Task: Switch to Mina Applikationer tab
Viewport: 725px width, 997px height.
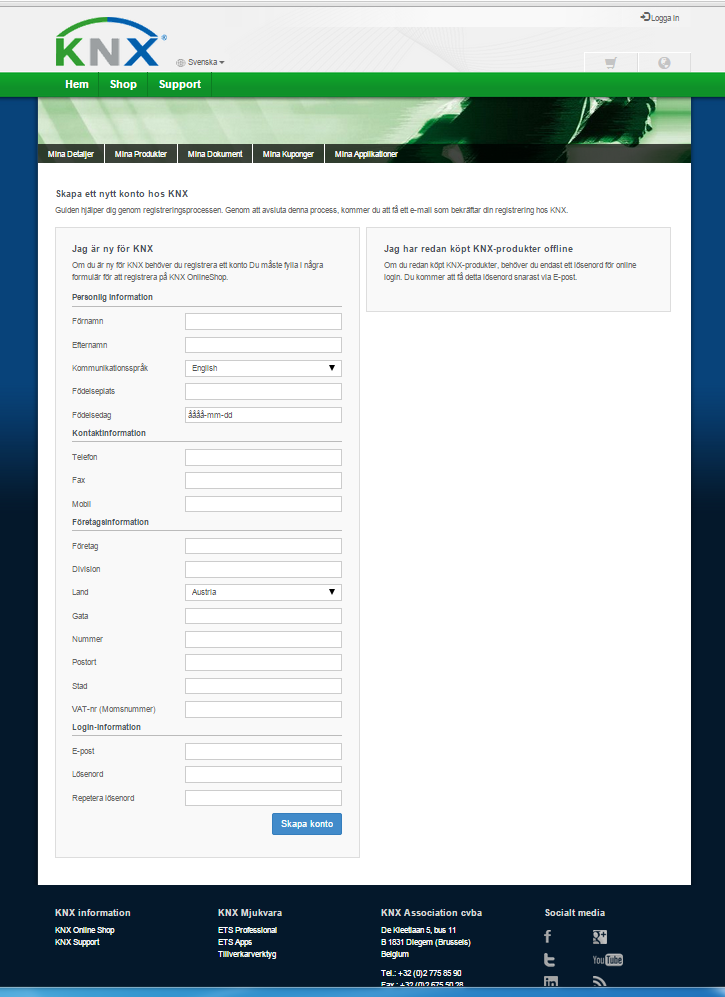Action: (366, 154)
